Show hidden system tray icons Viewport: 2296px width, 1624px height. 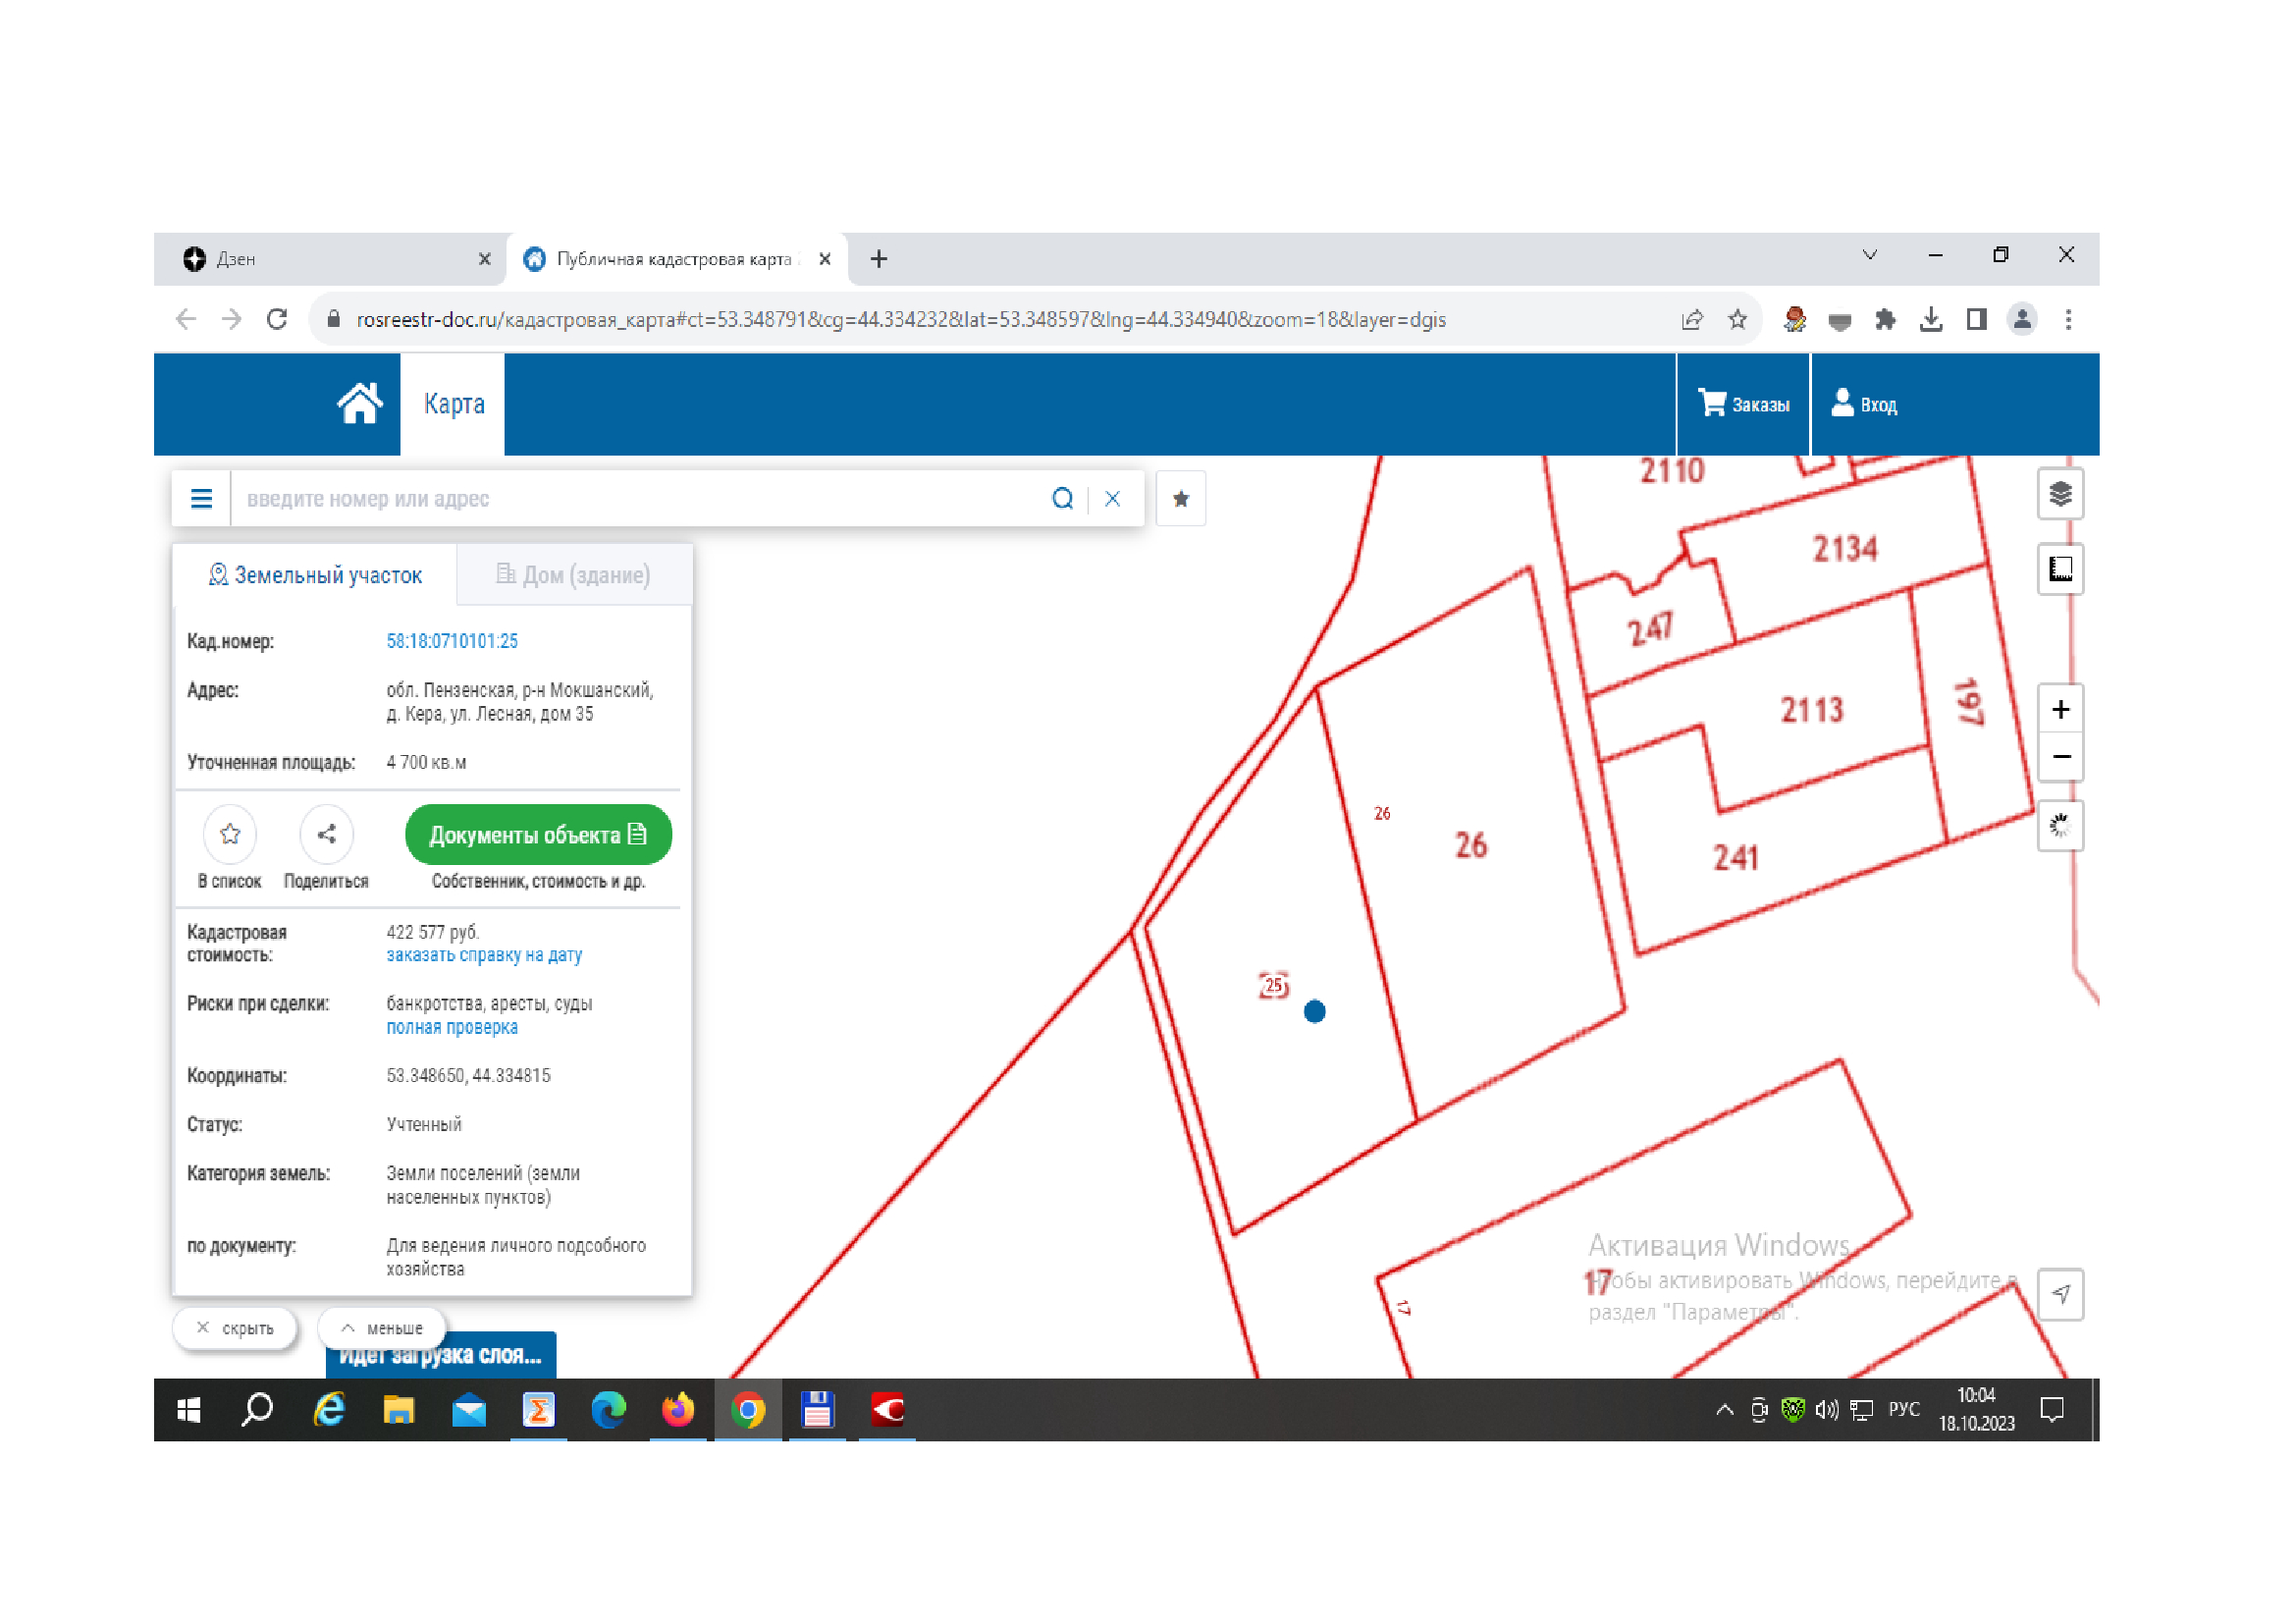coord(1724,1410)
